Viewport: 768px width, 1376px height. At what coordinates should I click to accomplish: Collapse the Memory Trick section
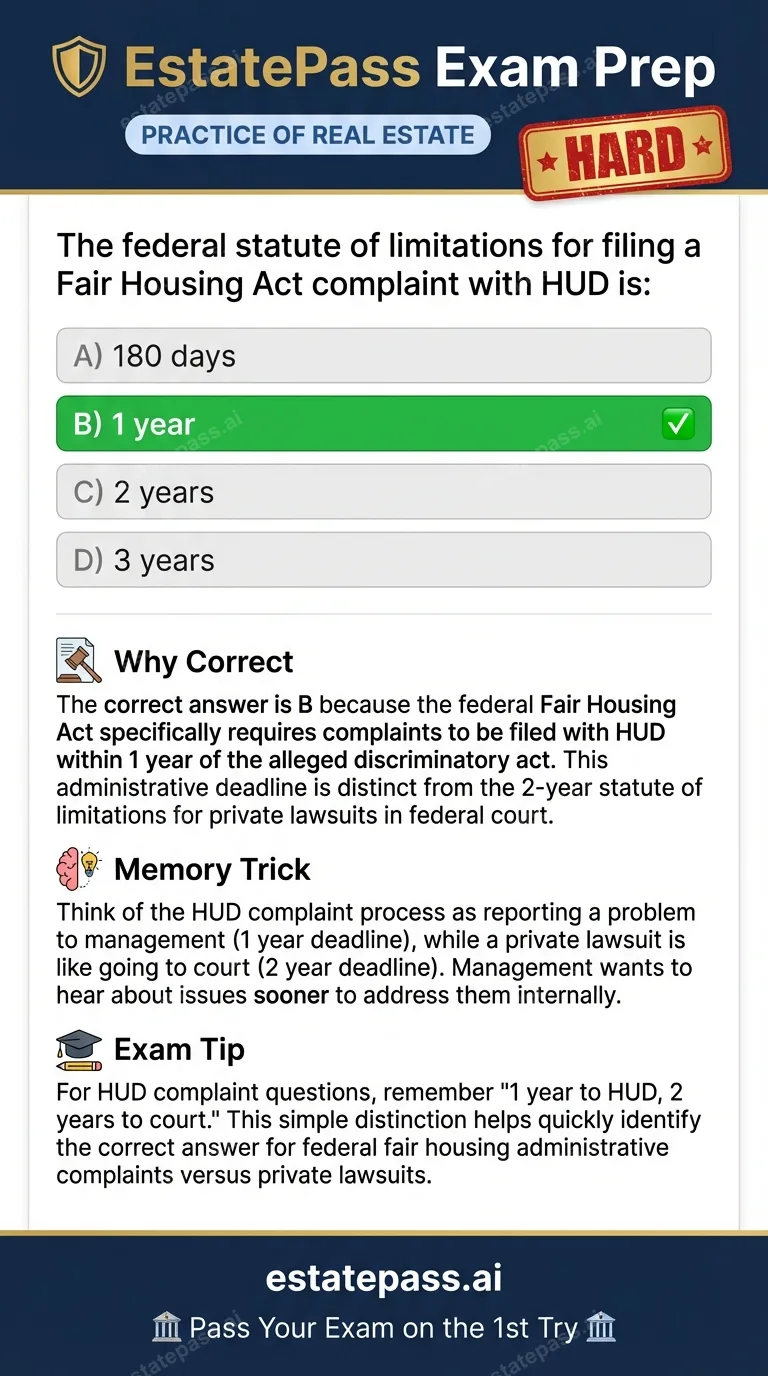pos(212,869)
